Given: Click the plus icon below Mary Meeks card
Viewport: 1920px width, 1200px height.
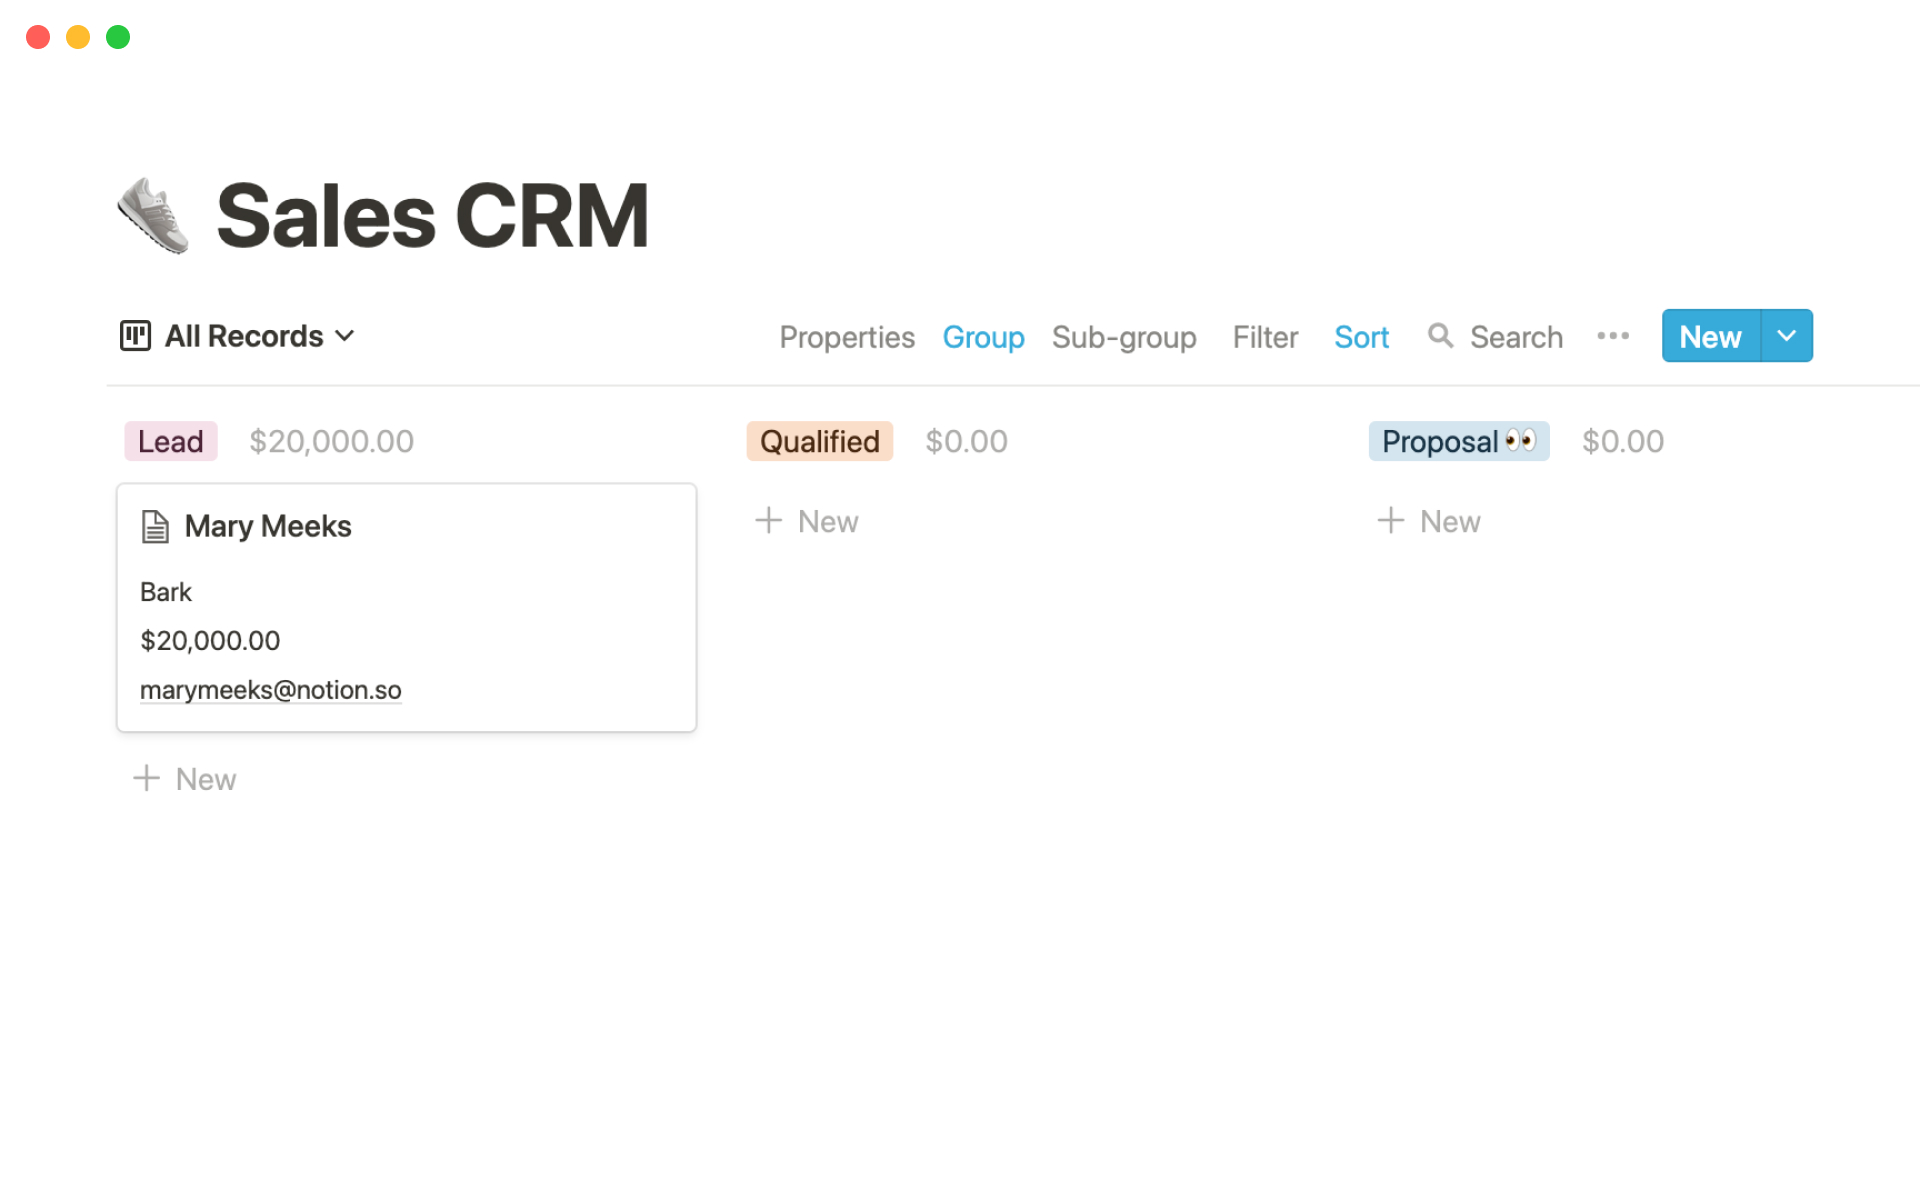Looking at the screenshot, I should (x=147, y=779).
